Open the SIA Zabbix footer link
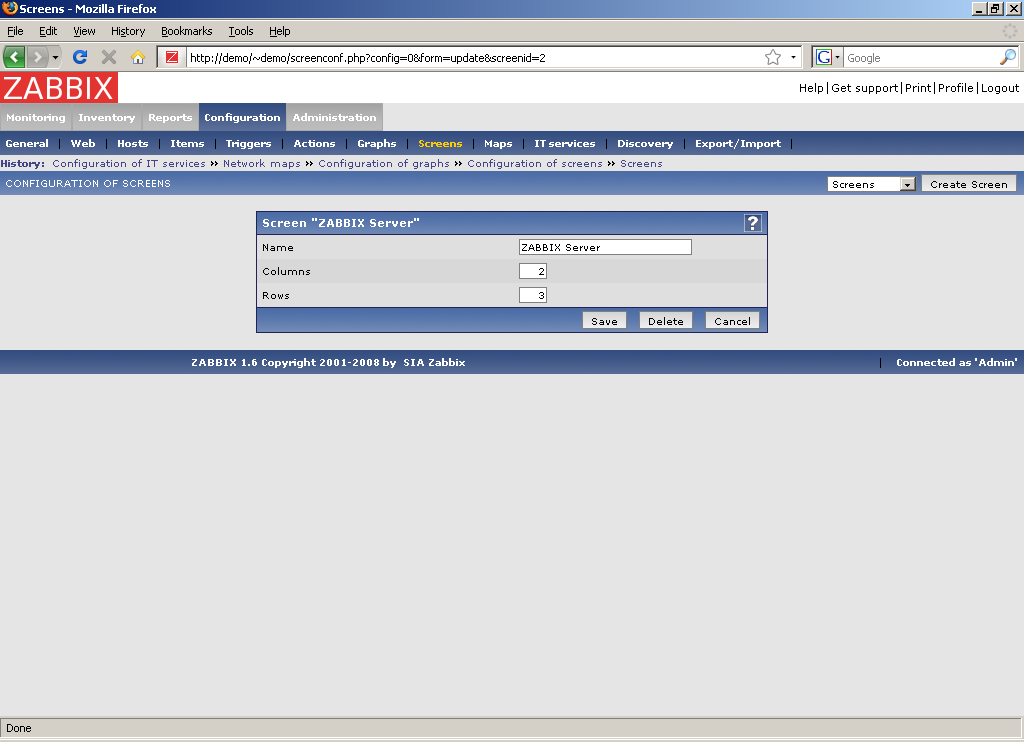This screenshot has width=1024, height=742. [x=434, y=363]
